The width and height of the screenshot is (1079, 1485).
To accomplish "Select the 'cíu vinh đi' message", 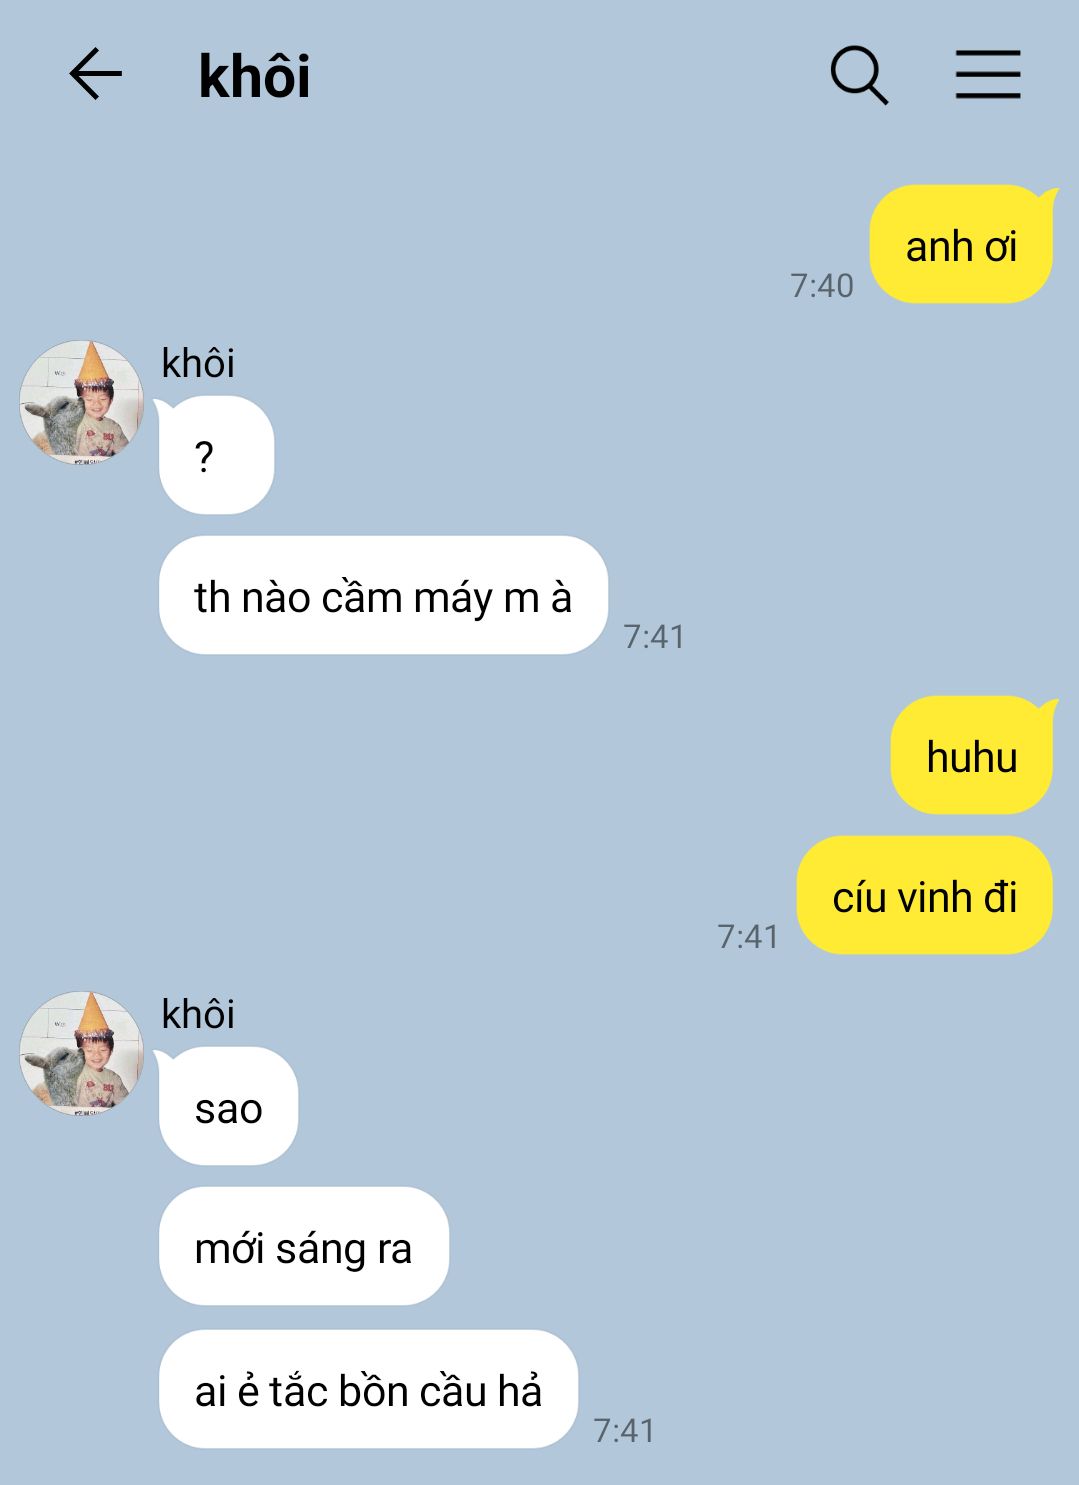I will (x=925, y=896).
